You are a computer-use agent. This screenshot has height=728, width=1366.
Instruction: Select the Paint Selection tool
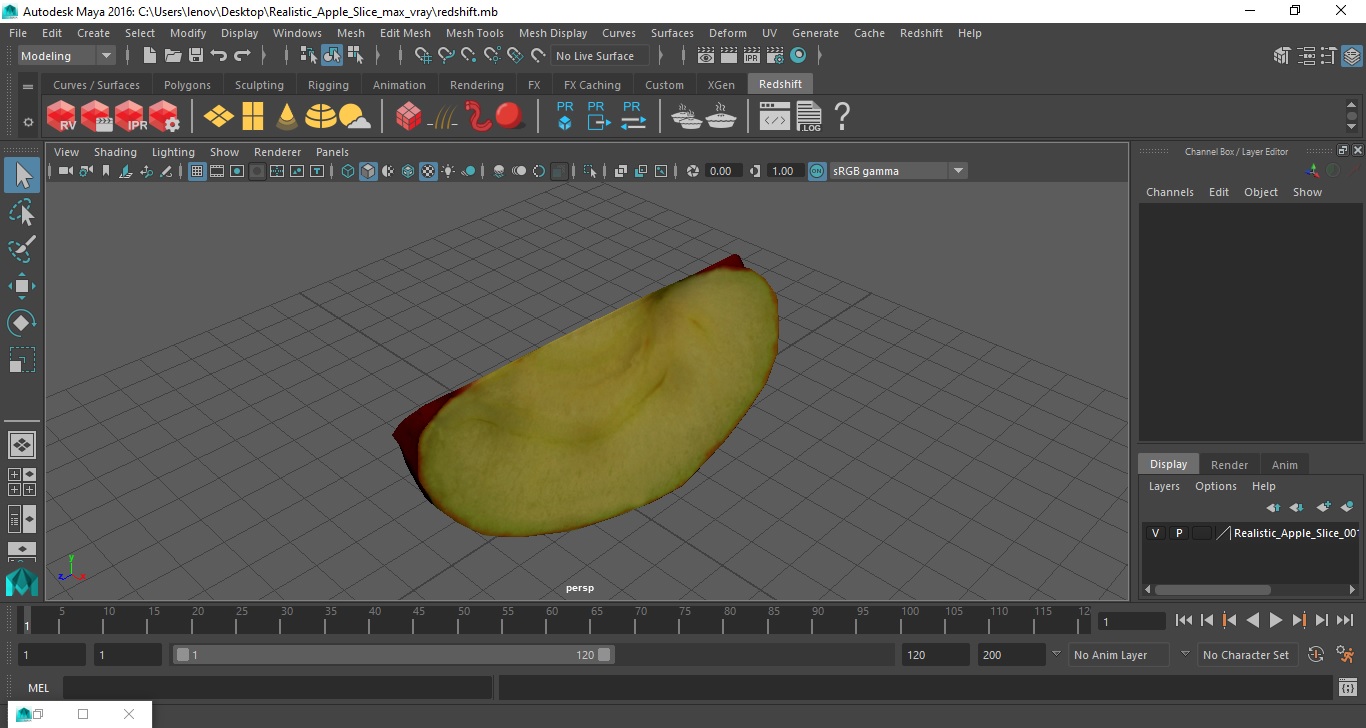22,249
